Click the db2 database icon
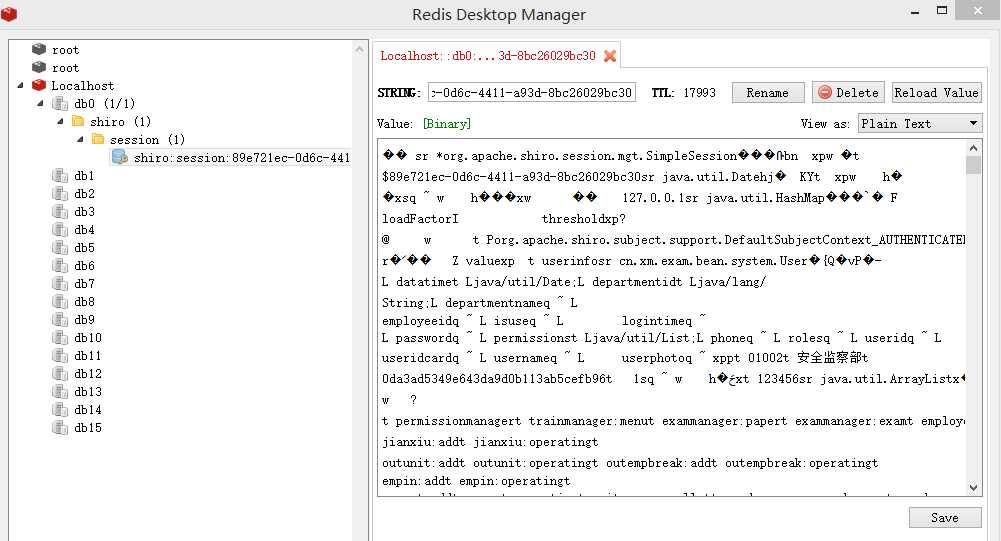Screen dimensions: 1001x541 (x=60, y=194)
